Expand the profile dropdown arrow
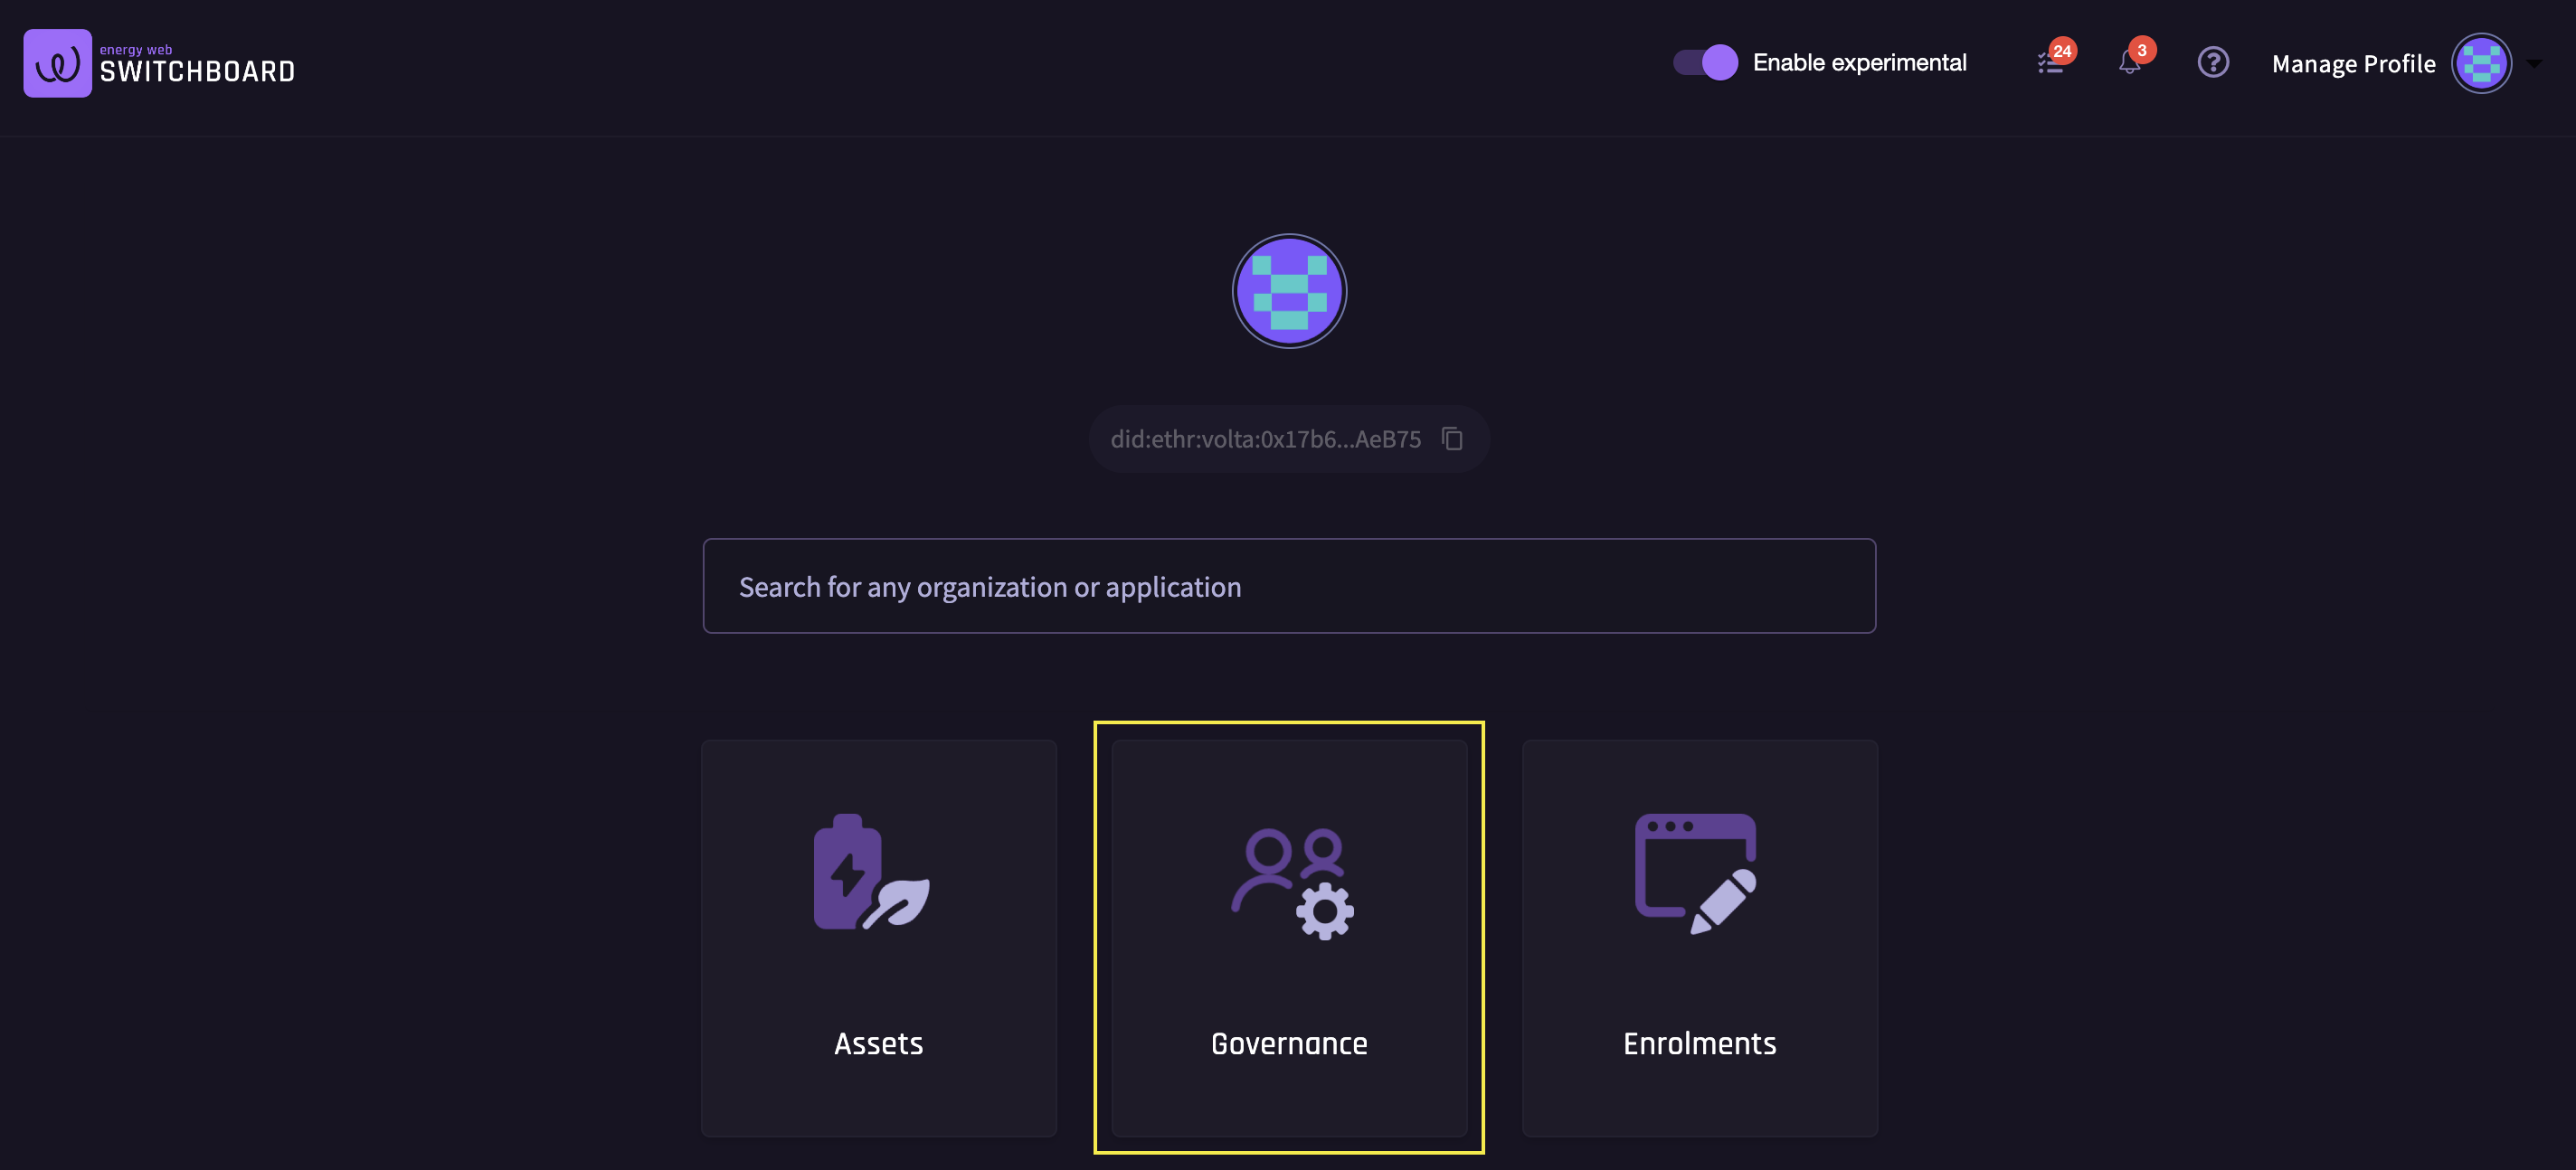 tap(2533, 63)
